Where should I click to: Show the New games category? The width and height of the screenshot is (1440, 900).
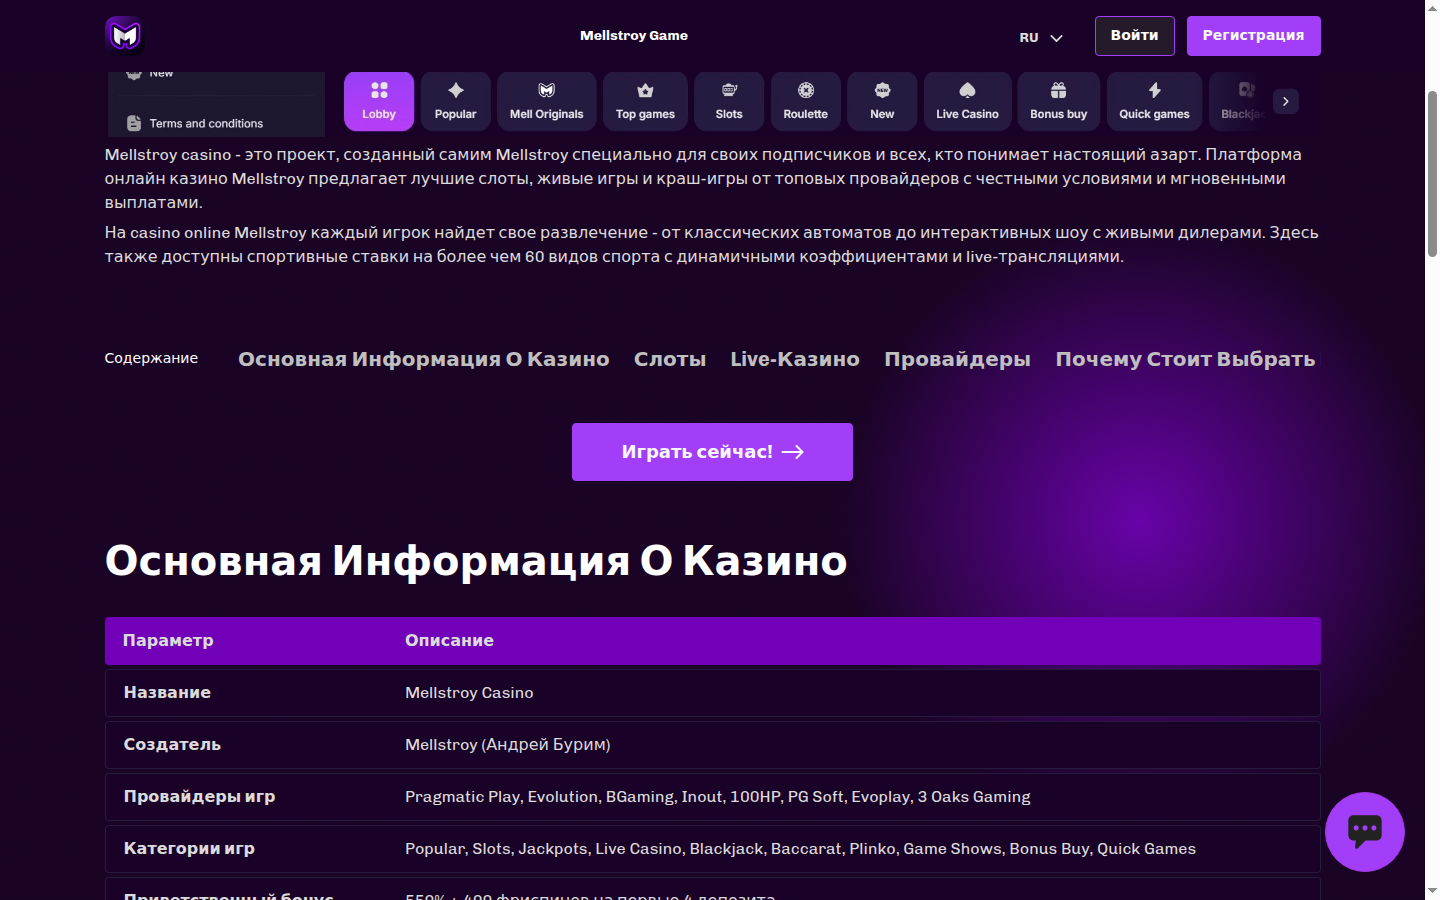point(882,101)
